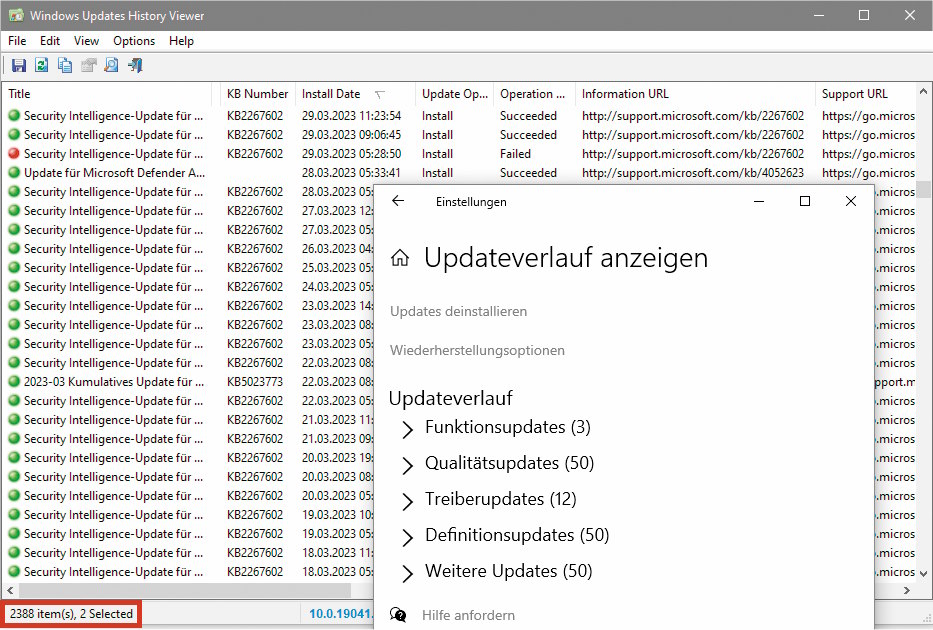Click the home icon beside Updateverlauf anzeigen

pos(400,258)
